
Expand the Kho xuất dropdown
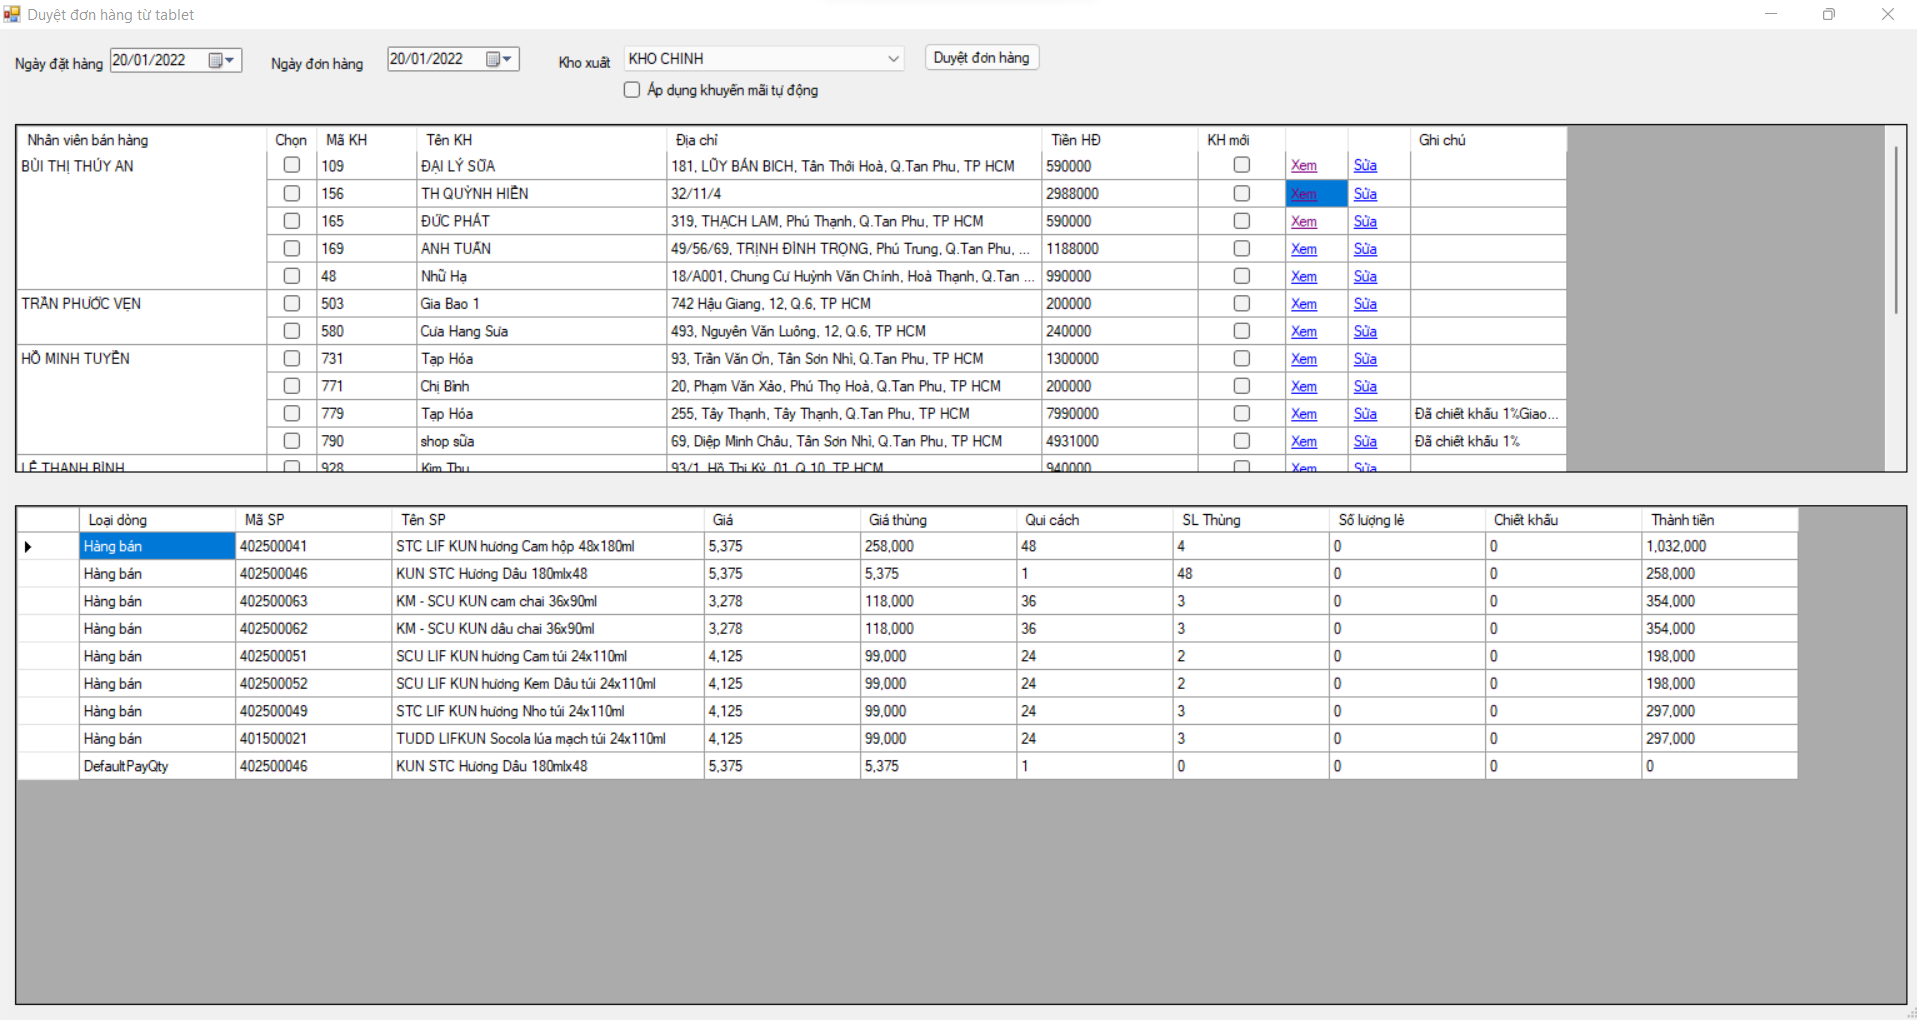[892, 59]
